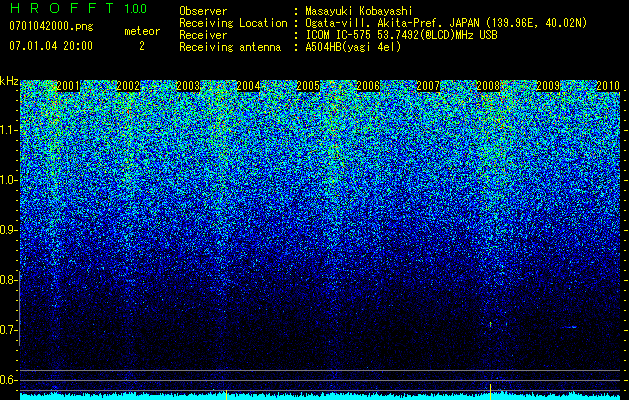Click the yellow meteor marker below 2004

pos(226,395)
